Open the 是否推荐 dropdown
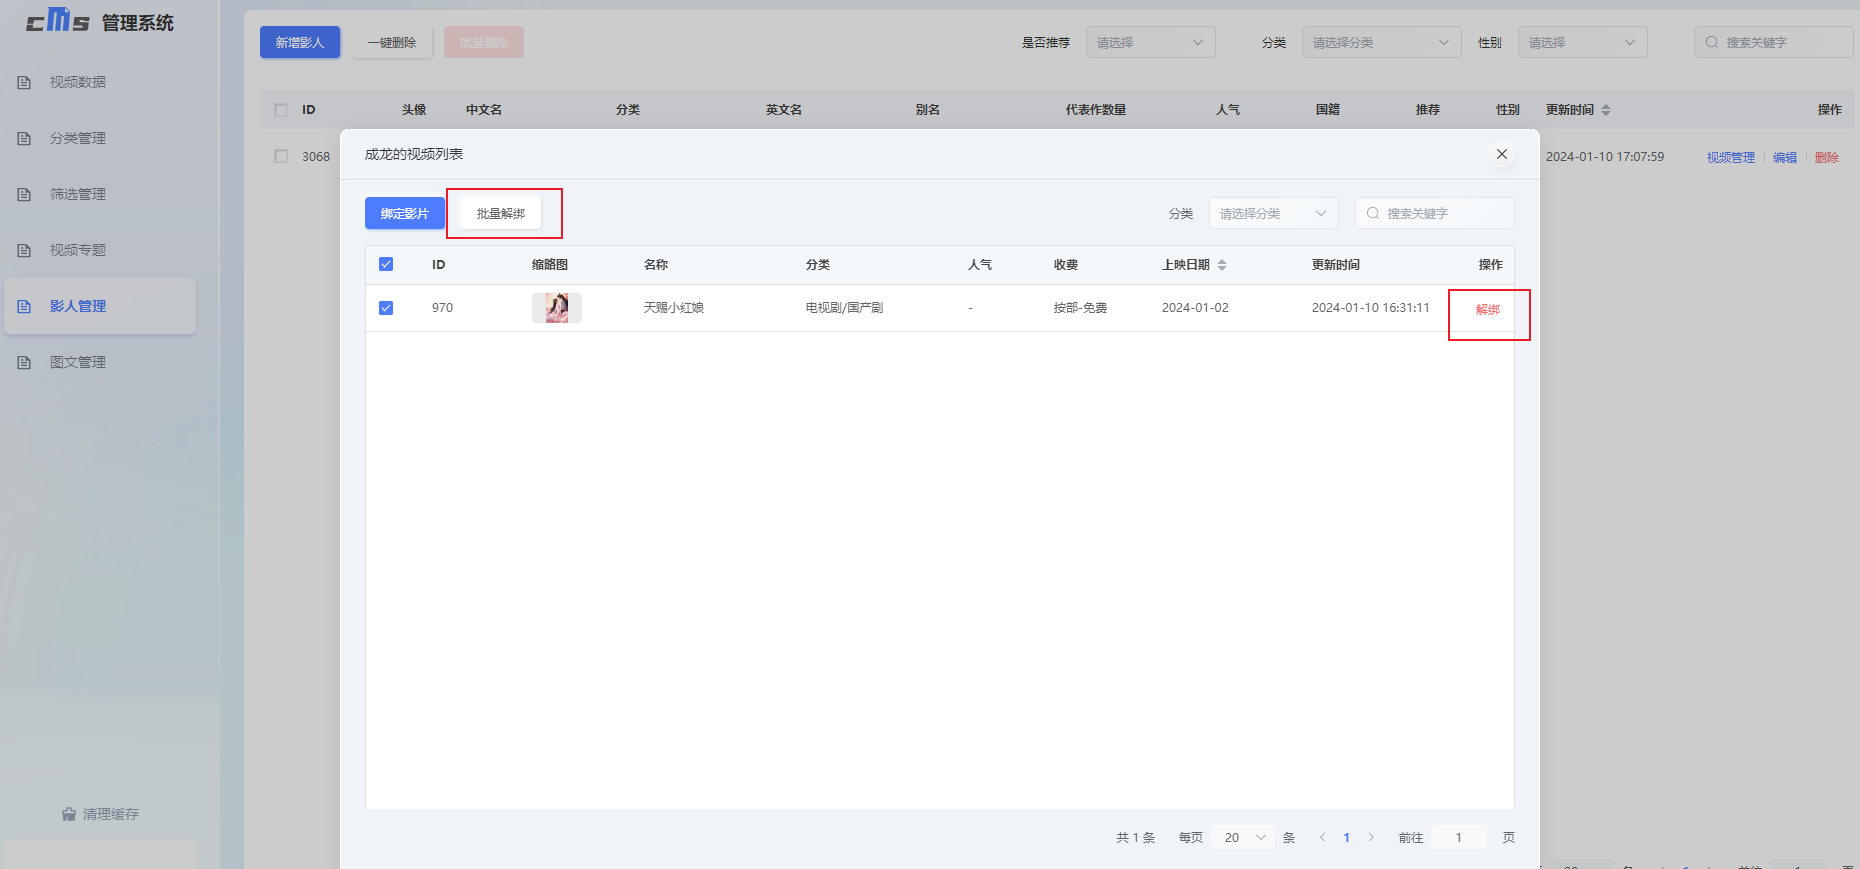The image size is (1860, 869). pyautogui.click(x=1150, y=42)
